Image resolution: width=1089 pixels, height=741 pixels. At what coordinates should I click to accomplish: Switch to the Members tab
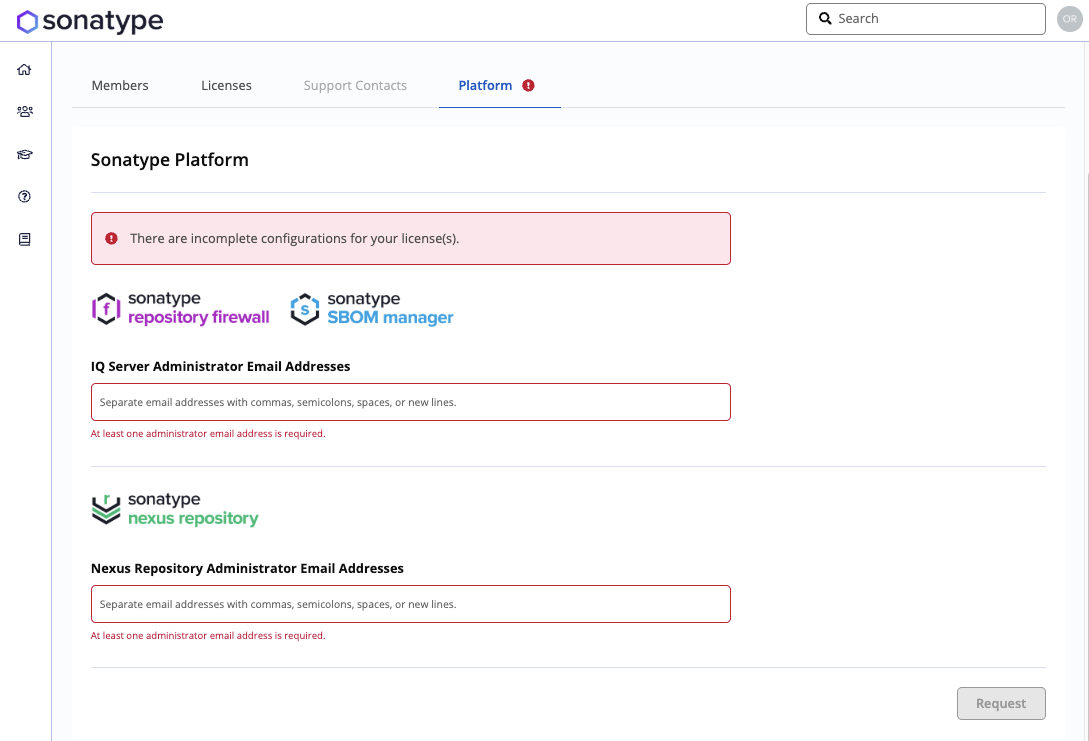coord(120,85)
